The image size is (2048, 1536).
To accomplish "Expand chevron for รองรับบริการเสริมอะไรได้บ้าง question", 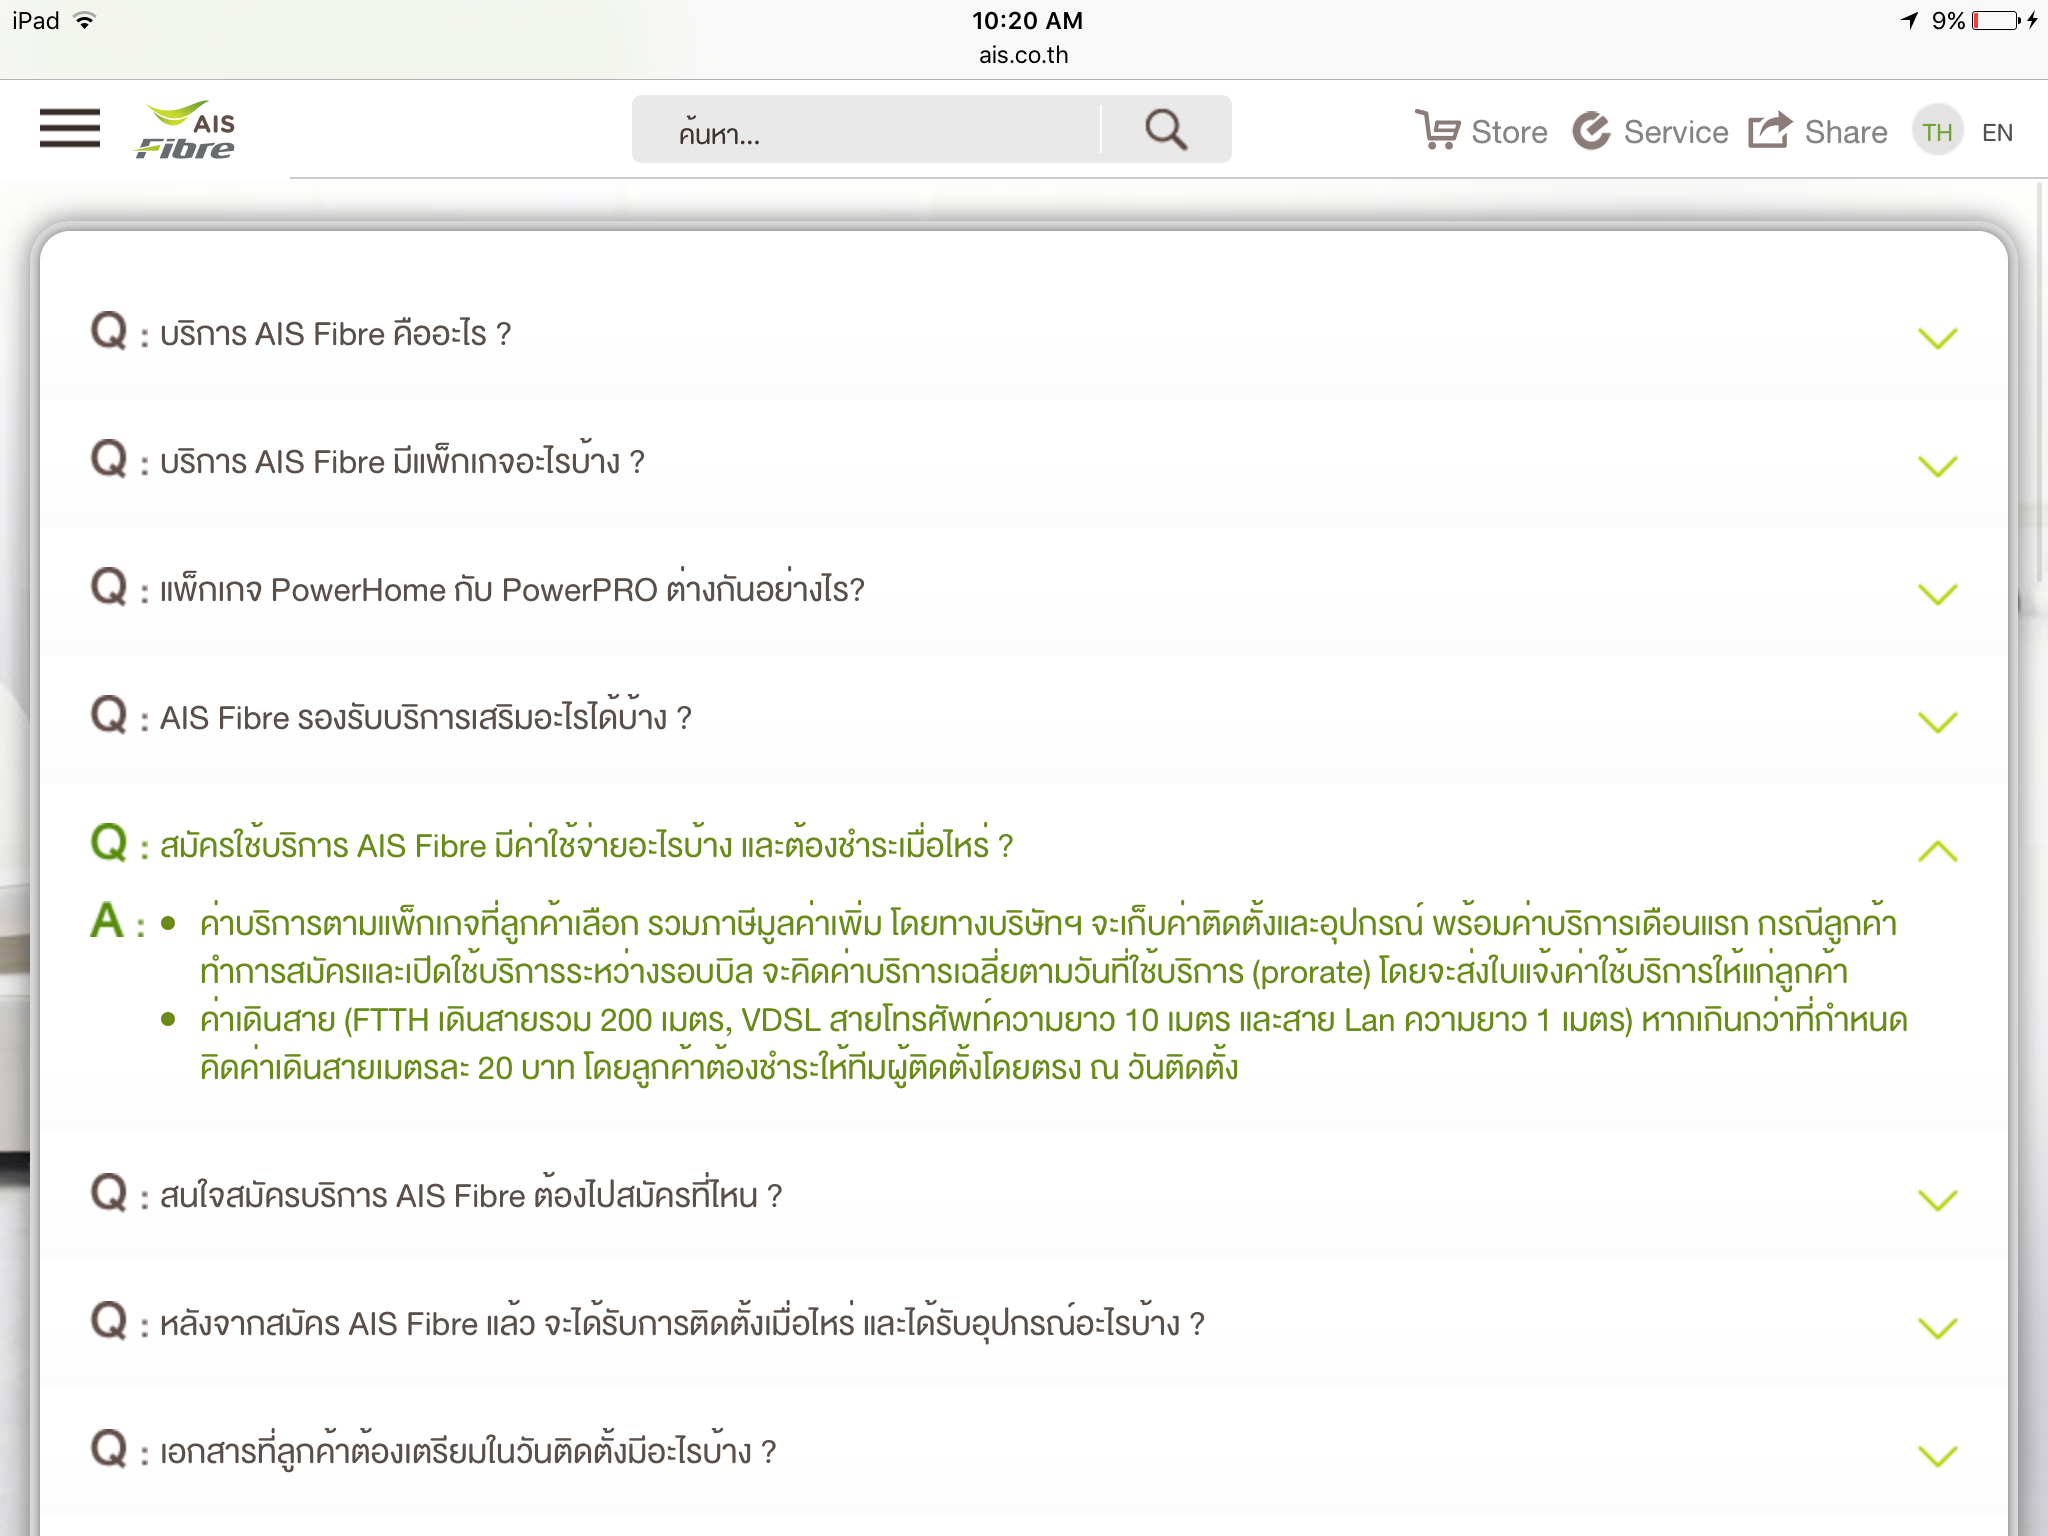I will click(1938, 722).
